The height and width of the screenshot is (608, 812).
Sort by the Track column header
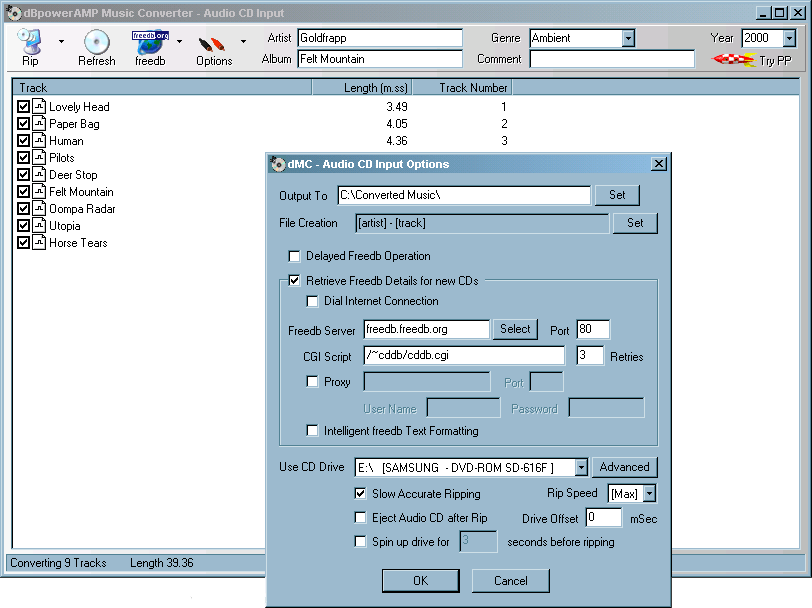pos(160,88)
